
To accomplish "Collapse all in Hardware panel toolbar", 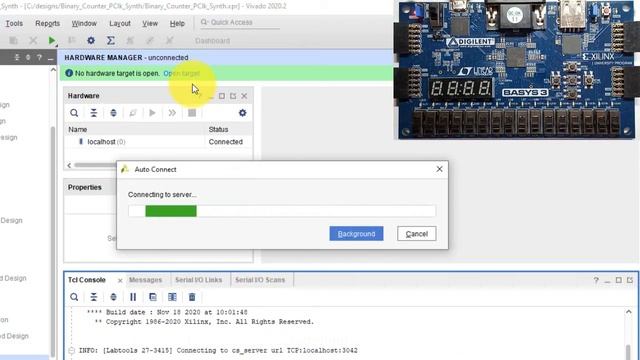I will [93, 113].
